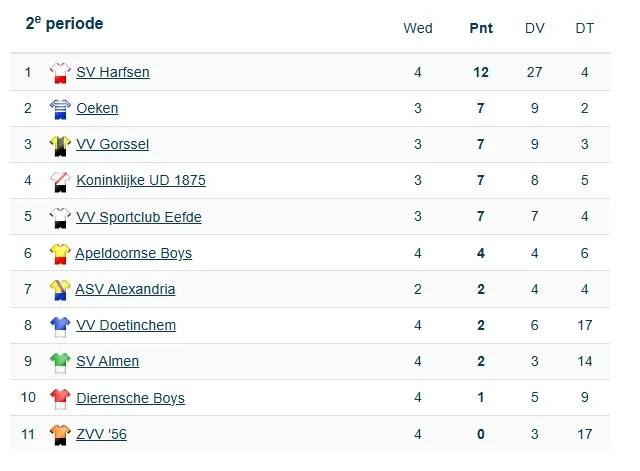The width and height of the screenshot is (640, 471).
Task: Click ZVV '56's orange shirt icon
Action: tap(60, 434)
